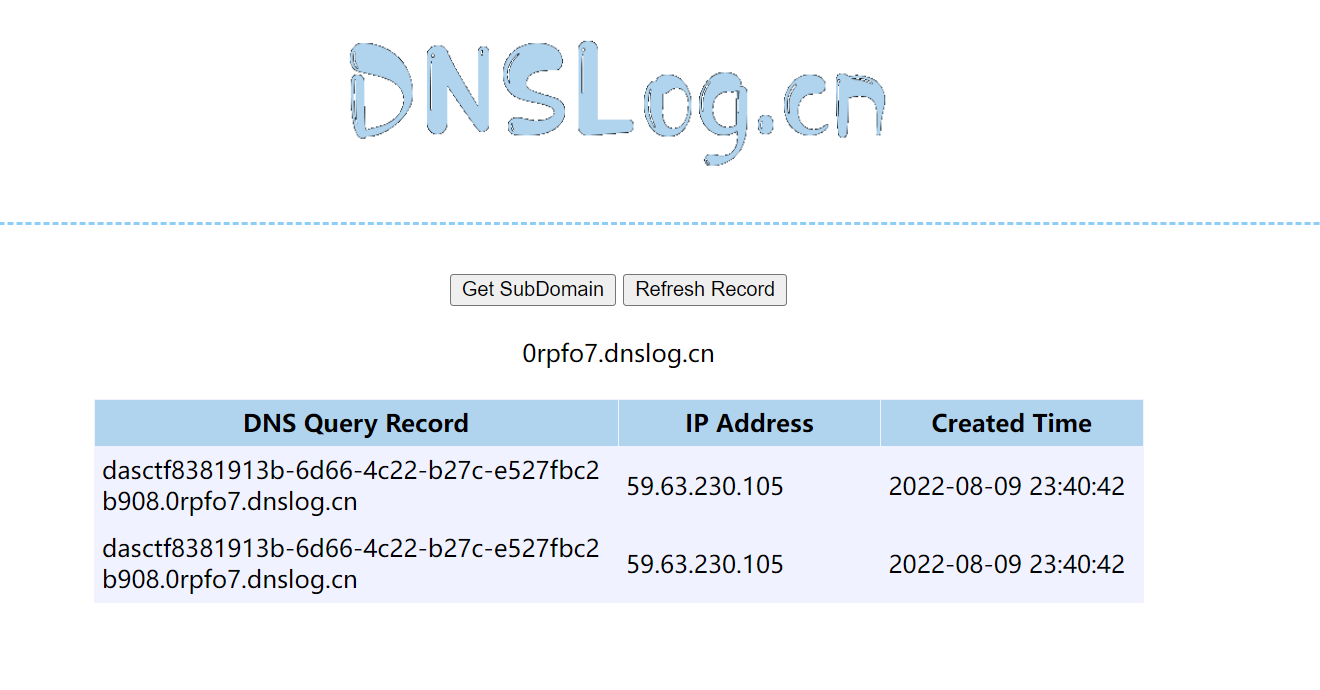The image size is (1320, 690).
Task: Select first row's dasctf DNS query record
Action: click(x=351, y=486)
